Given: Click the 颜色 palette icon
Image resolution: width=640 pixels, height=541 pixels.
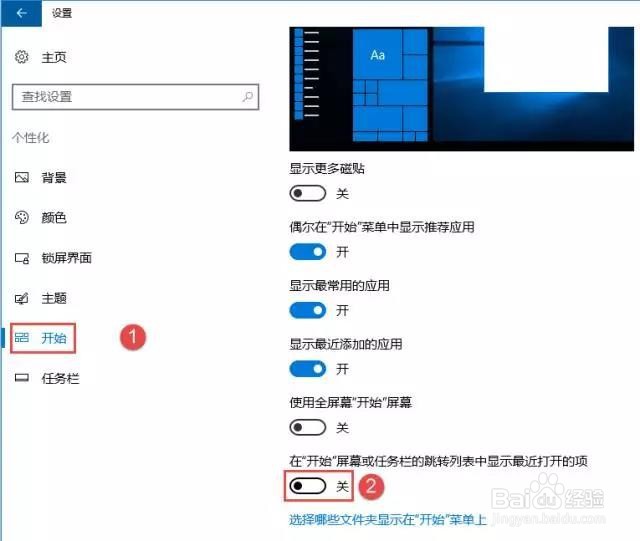Looking at the screenshot, I should point(22,217).
